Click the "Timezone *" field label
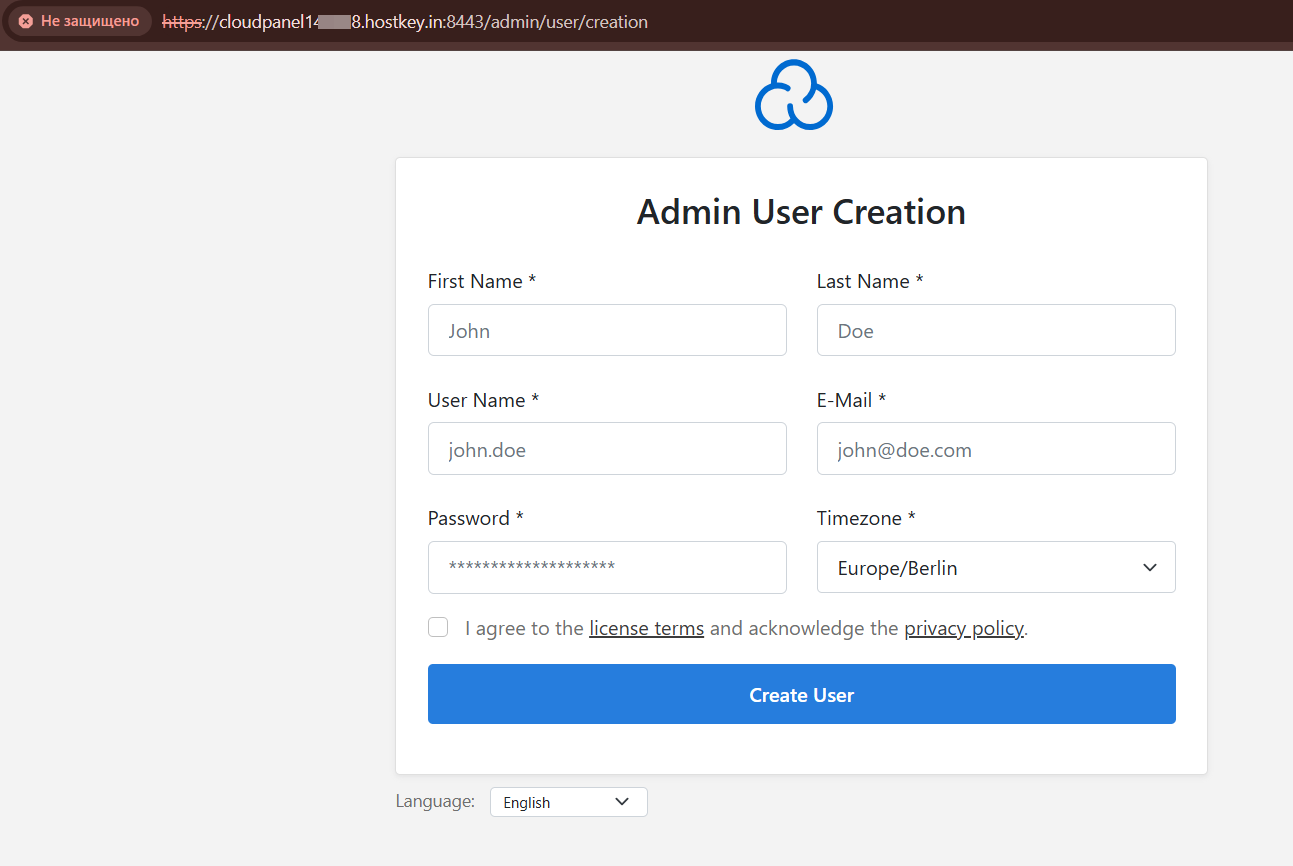The width and height of the screenshot is (1293, 866). [x=865, y=518]
